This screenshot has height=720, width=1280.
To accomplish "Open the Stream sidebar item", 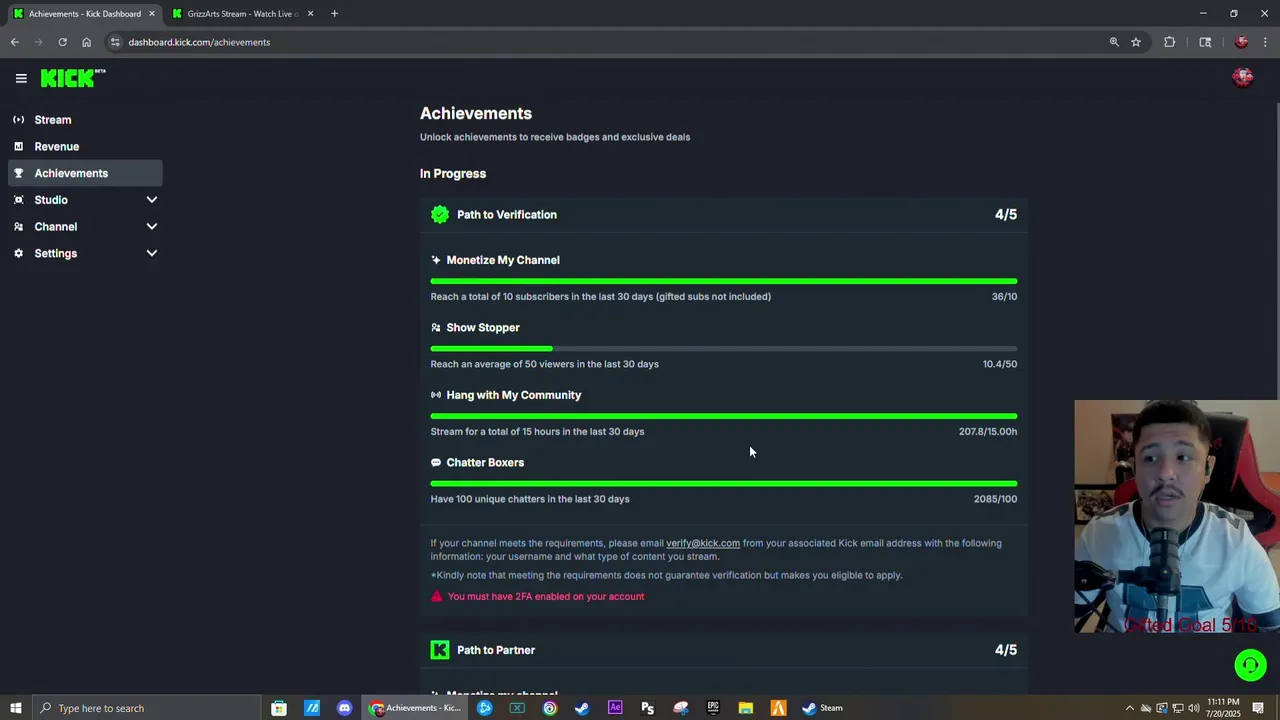I will click(85, 120).
